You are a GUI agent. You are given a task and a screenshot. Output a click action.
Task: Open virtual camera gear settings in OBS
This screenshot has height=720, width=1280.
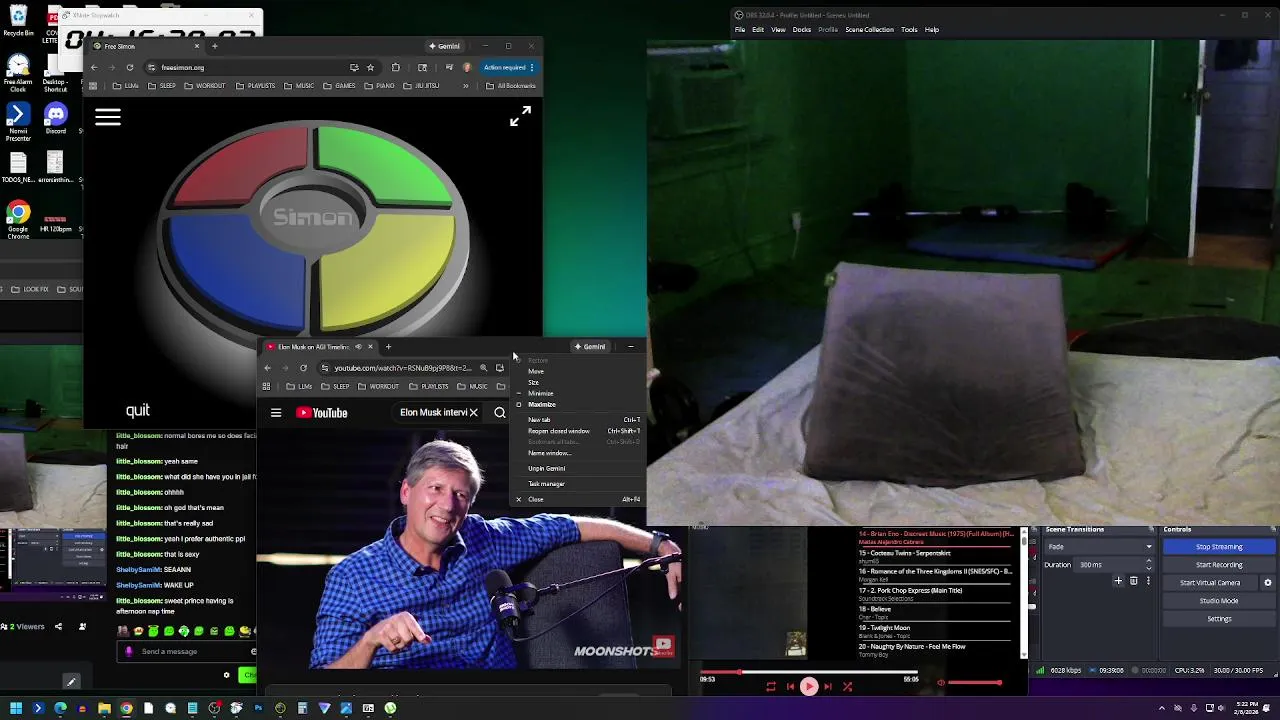pyautogui.click(x=1268, y=583)
